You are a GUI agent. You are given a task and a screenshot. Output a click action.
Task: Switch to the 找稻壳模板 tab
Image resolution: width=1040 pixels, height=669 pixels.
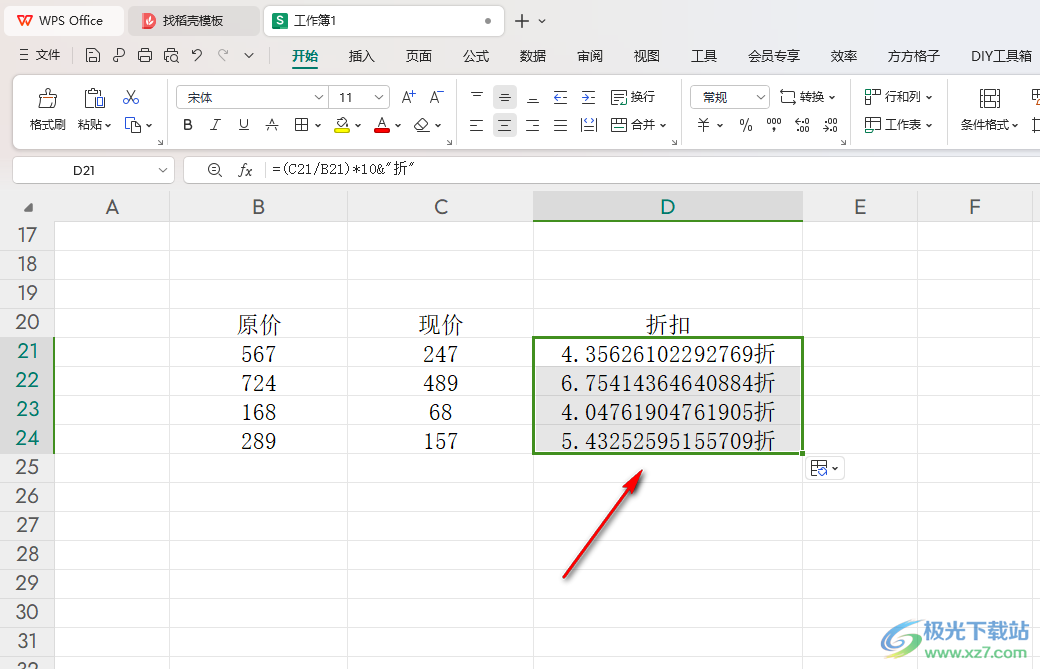(x=194, y=21)
